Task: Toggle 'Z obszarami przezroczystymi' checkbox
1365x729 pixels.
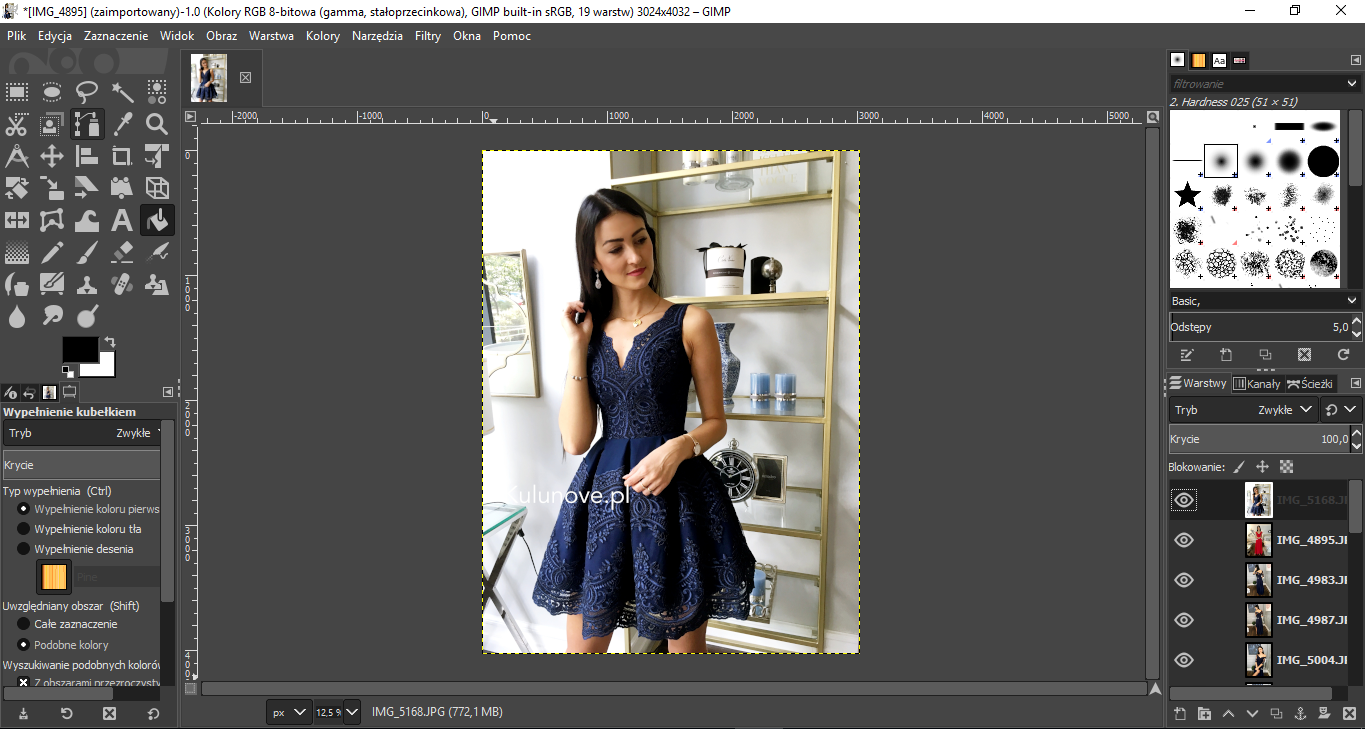Action: 23,683
